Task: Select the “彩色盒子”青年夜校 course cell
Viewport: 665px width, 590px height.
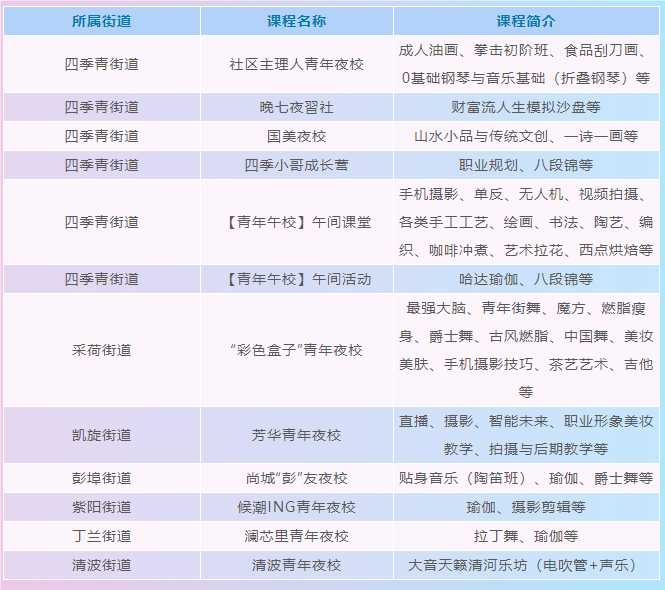Action: click(x=296, y=350)
